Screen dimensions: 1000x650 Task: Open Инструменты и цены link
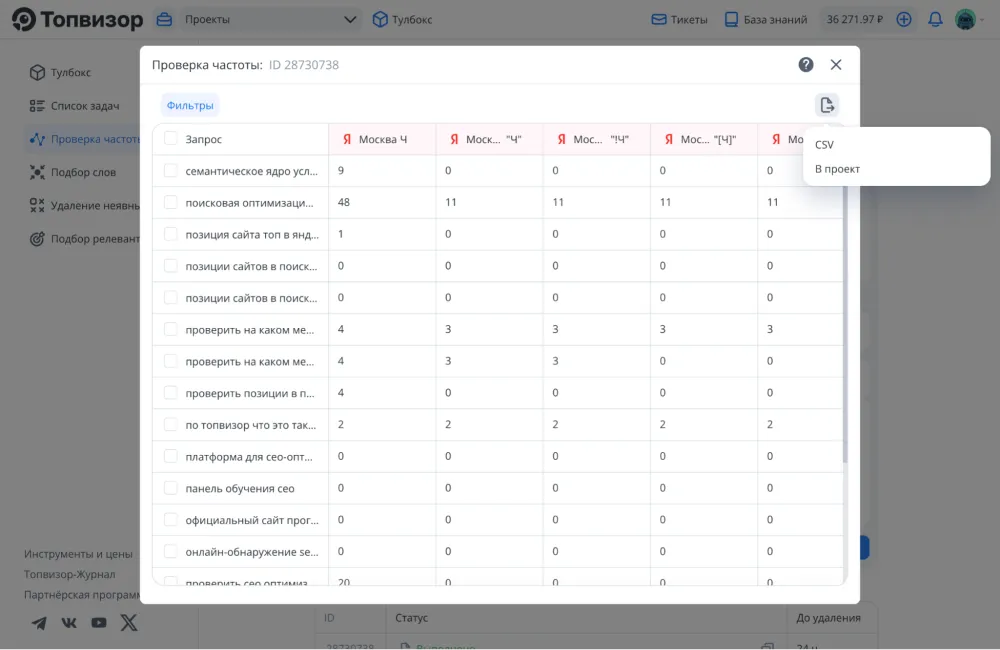78,554
